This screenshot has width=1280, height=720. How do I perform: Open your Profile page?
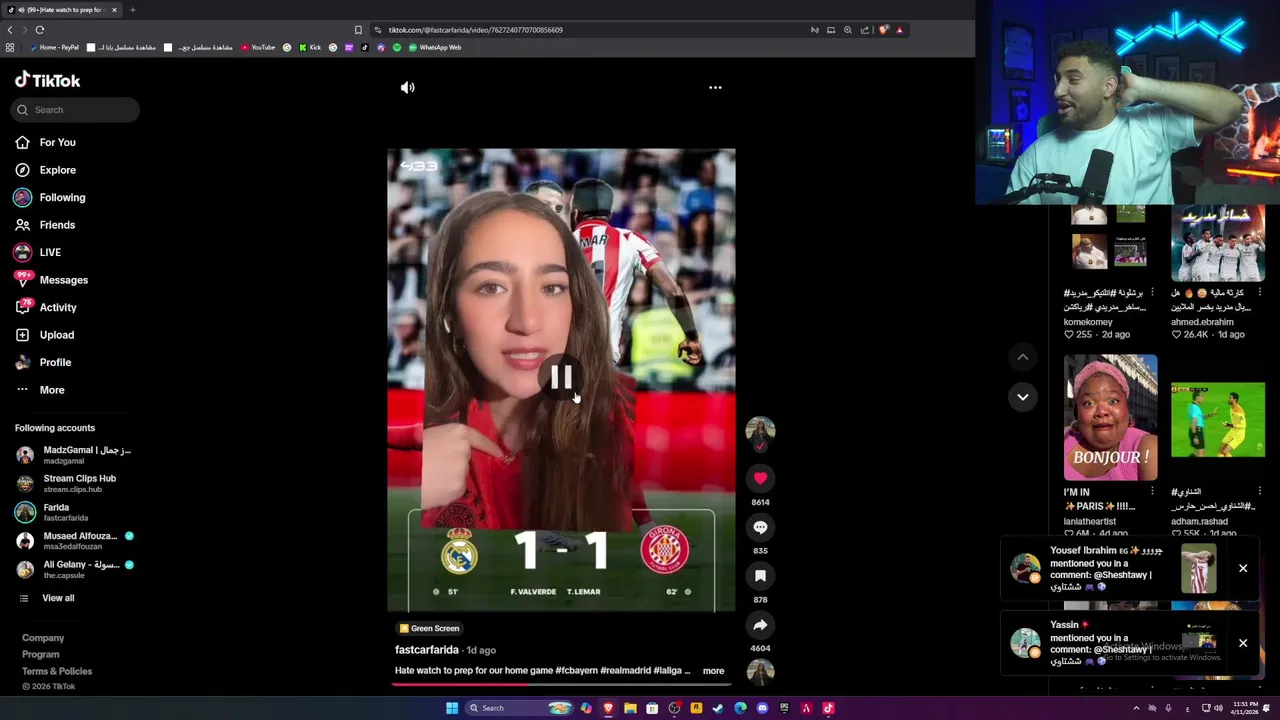[45, 363]
